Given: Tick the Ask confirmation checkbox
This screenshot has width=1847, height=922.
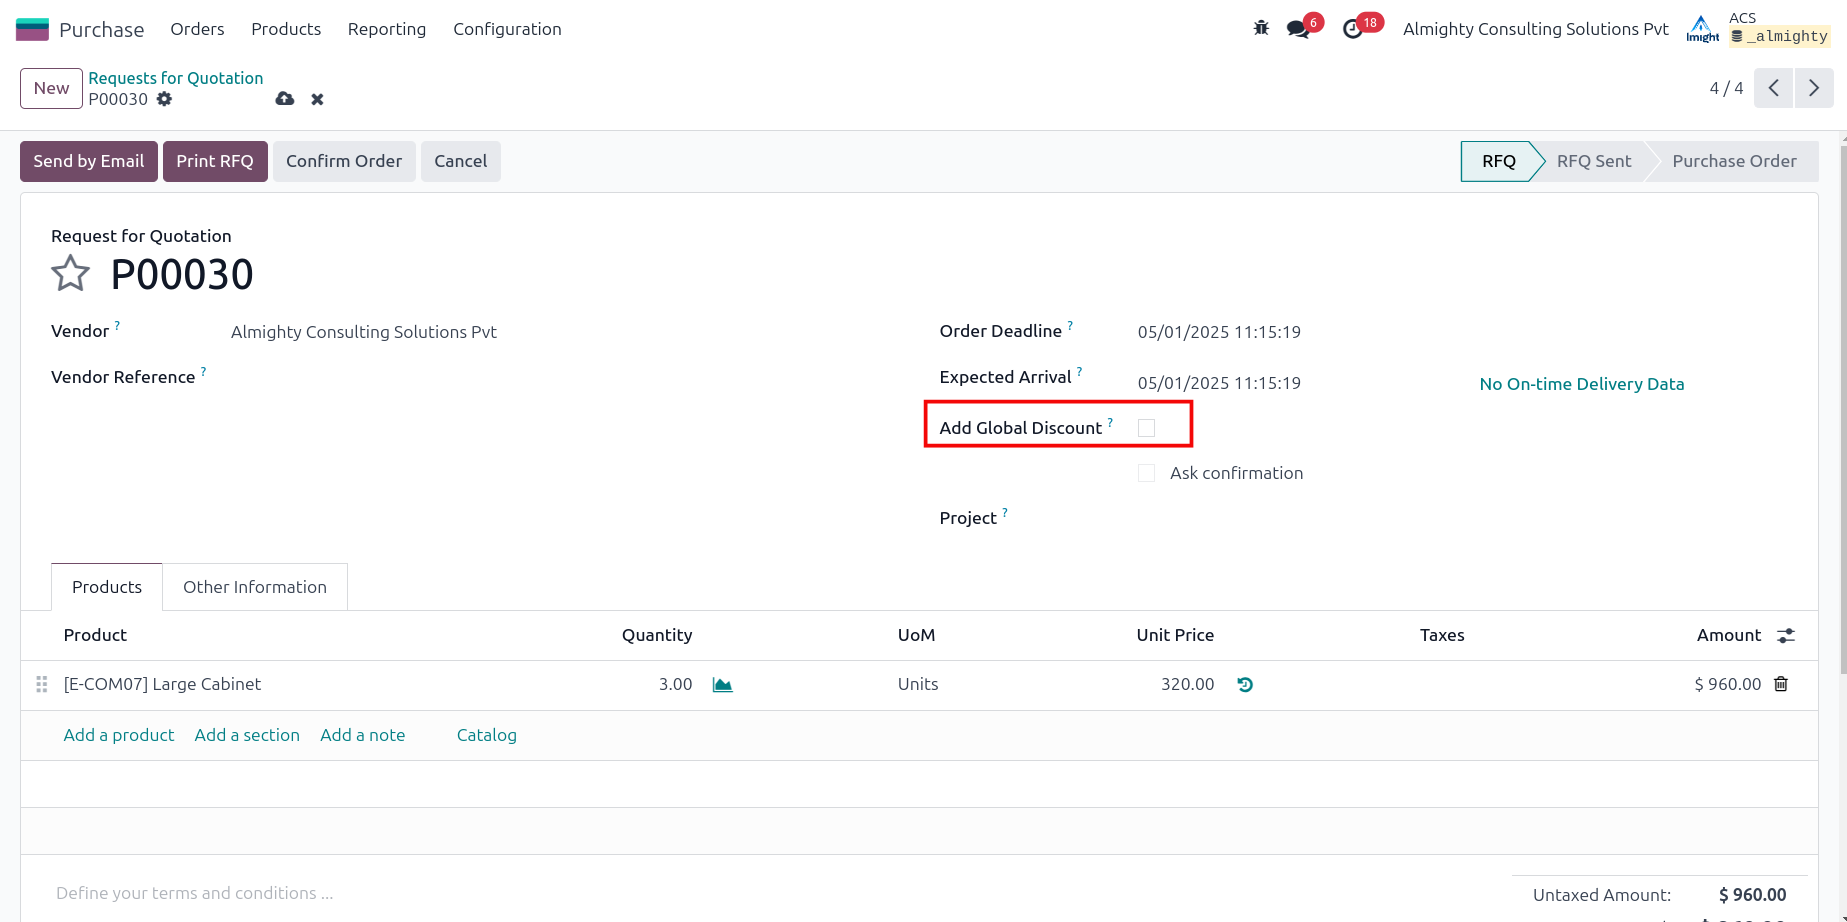Looking at the screenshot, I should tap(1146, 473).
